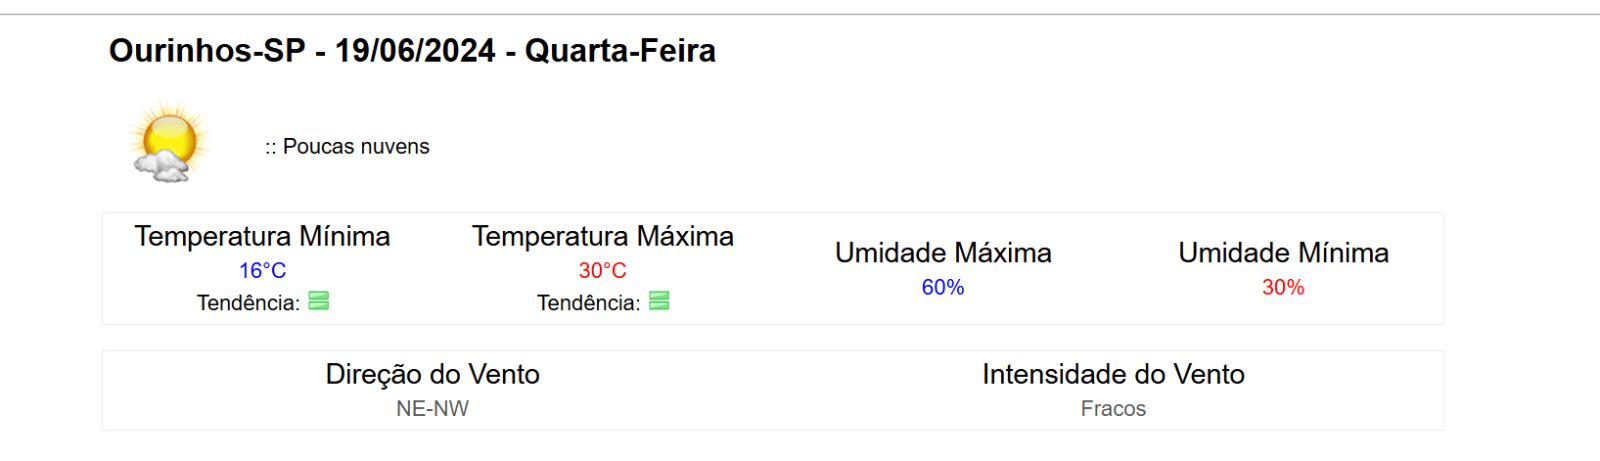The height and width of the screenshot is (461, 1600).
Task: Click the Fracos wind intensity value
Action: click(x=1113, y=408)
